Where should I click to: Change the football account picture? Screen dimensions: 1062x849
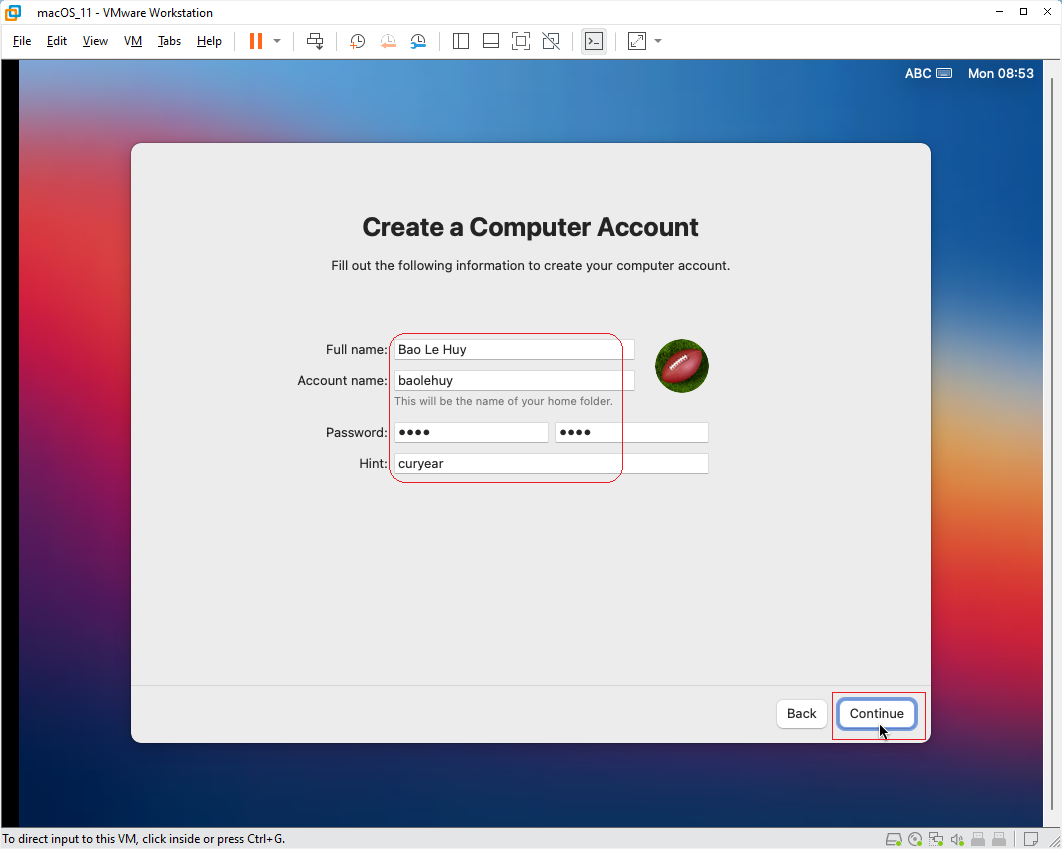[x=682, y=366]
